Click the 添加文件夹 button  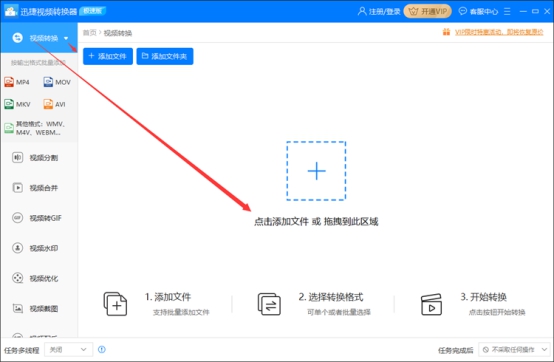tap(165, 56)
